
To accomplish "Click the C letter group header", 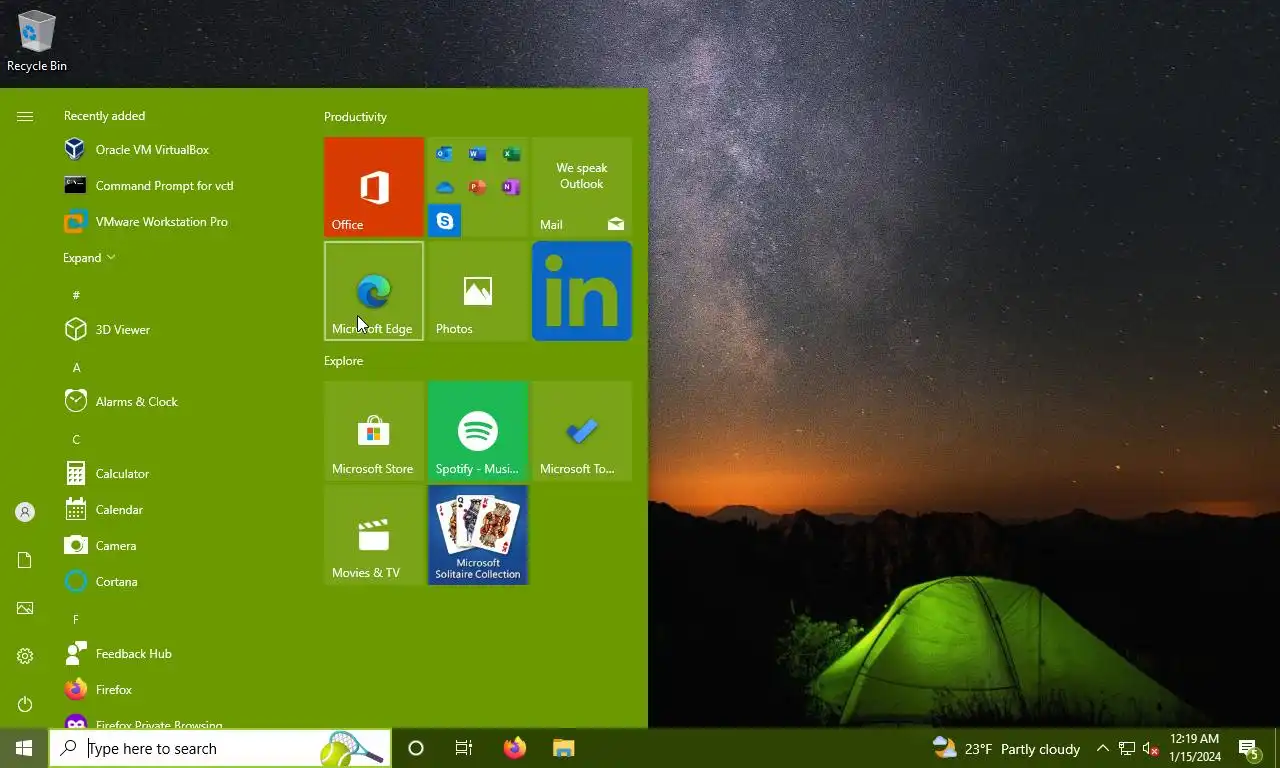I will click(x=76, y=439).
